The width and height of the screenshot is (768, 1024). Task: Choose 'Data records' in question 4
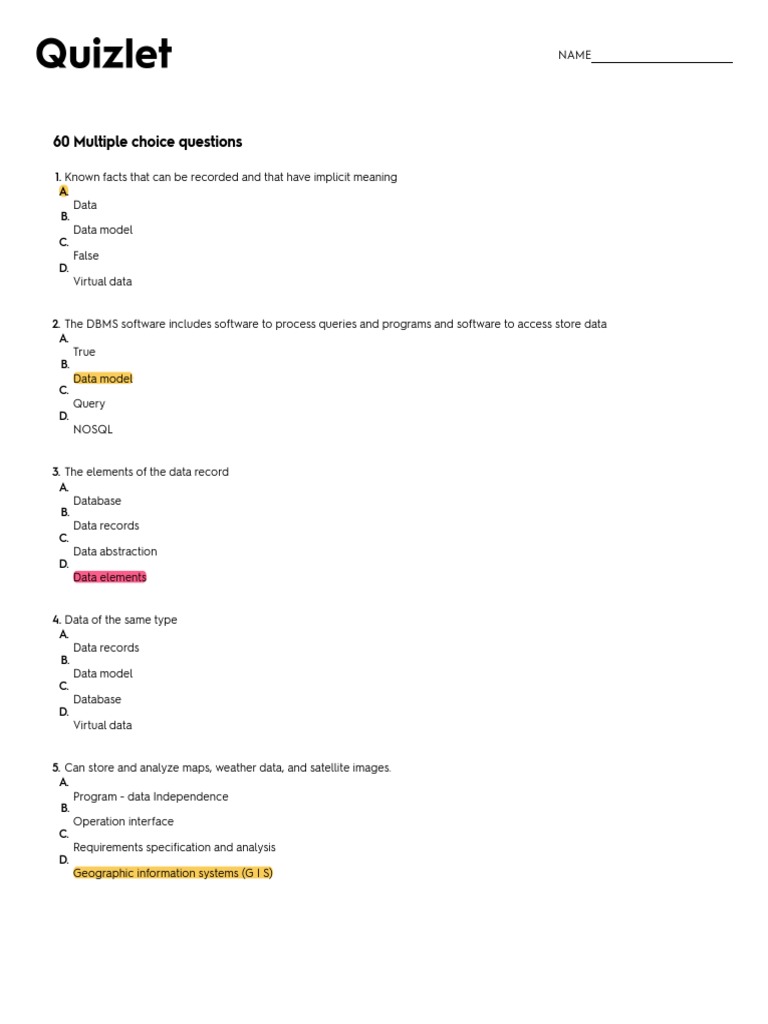coord(106,648)
